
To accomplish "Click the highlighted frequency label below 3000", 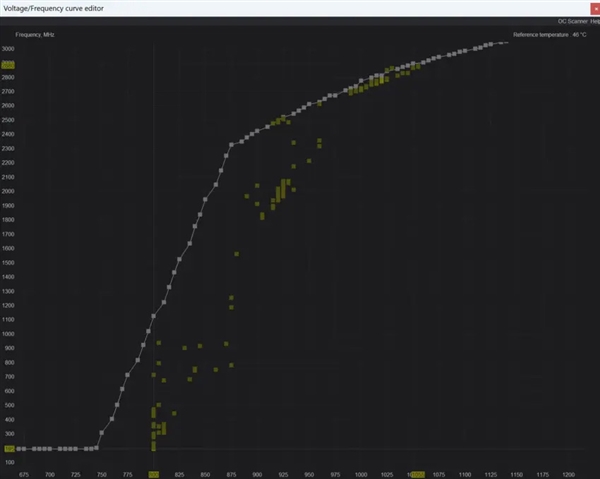I will click(8, 65).
